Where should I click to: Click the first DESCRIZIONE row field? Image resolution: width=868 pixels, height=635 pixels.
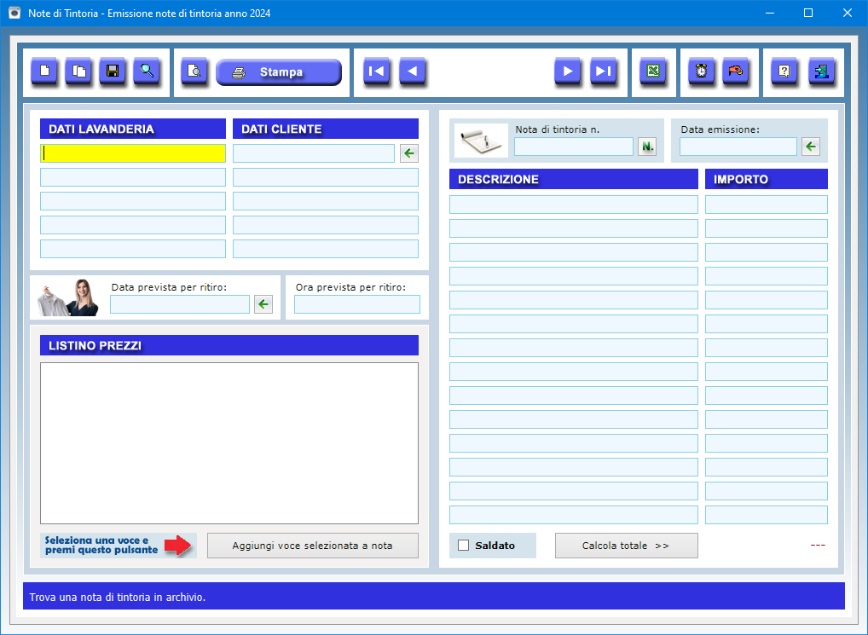coord(574,204)
